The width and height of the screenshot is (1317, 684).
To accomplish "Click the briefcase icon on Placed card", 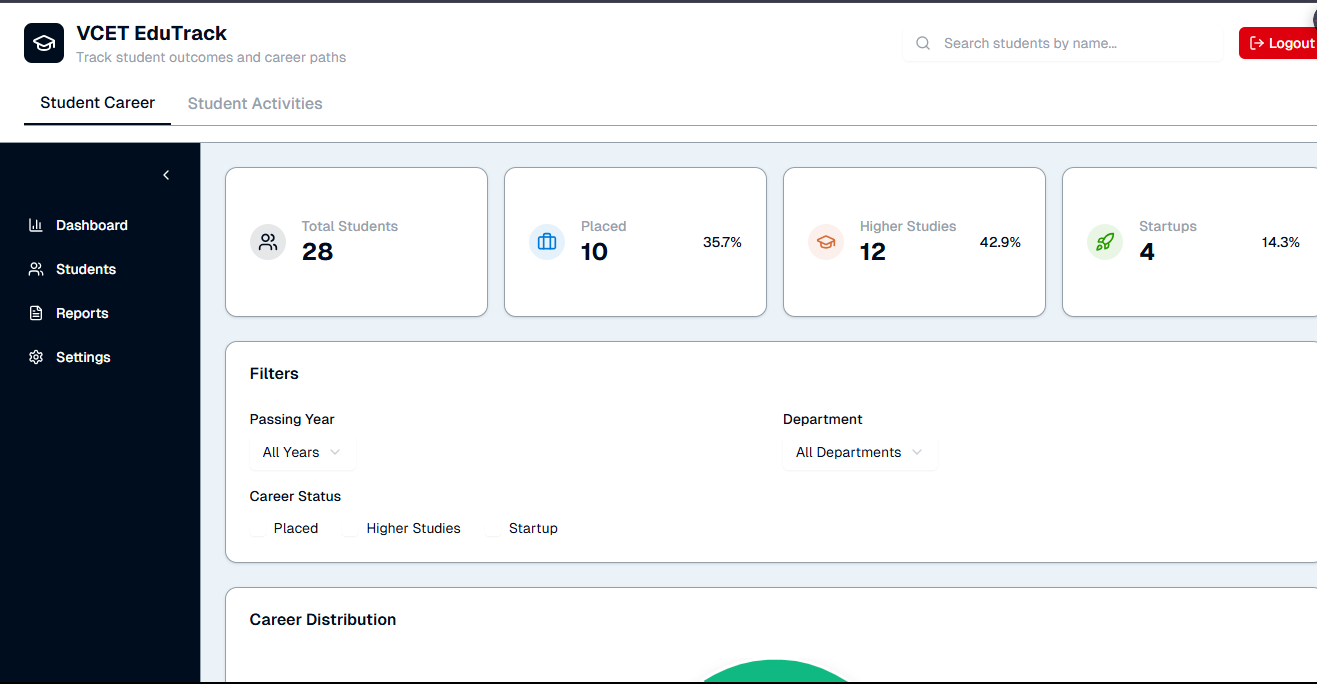I will pos(547,242).
